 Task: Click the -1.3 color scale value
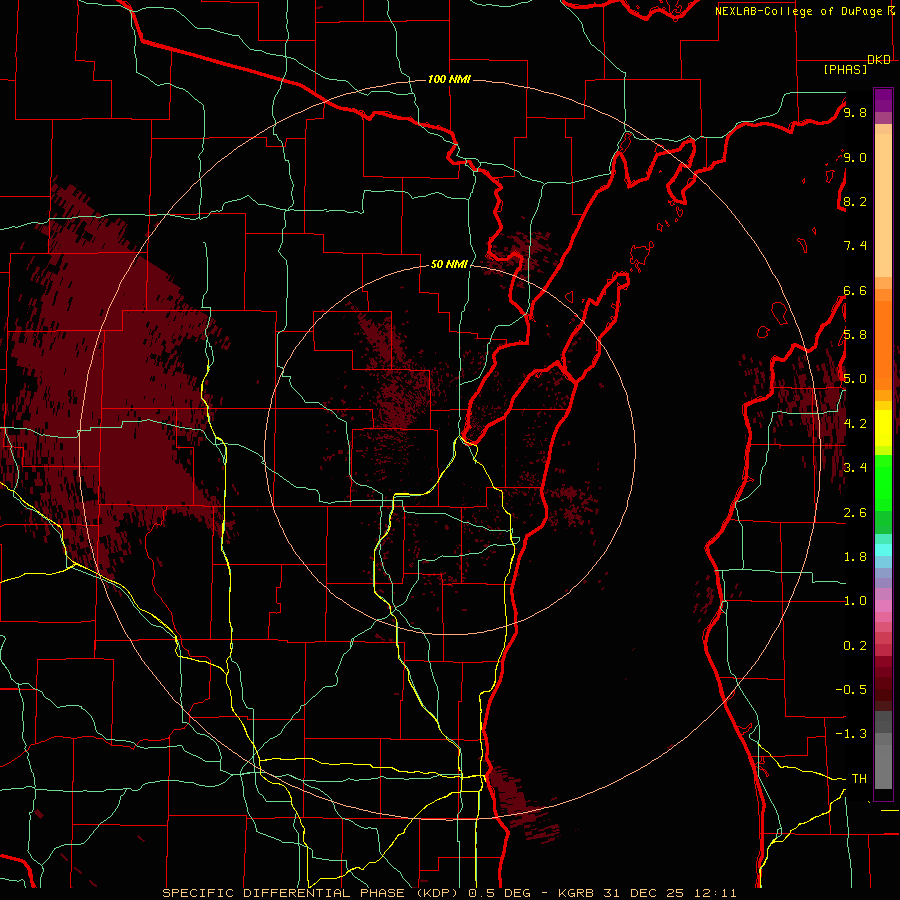(851, 734)
